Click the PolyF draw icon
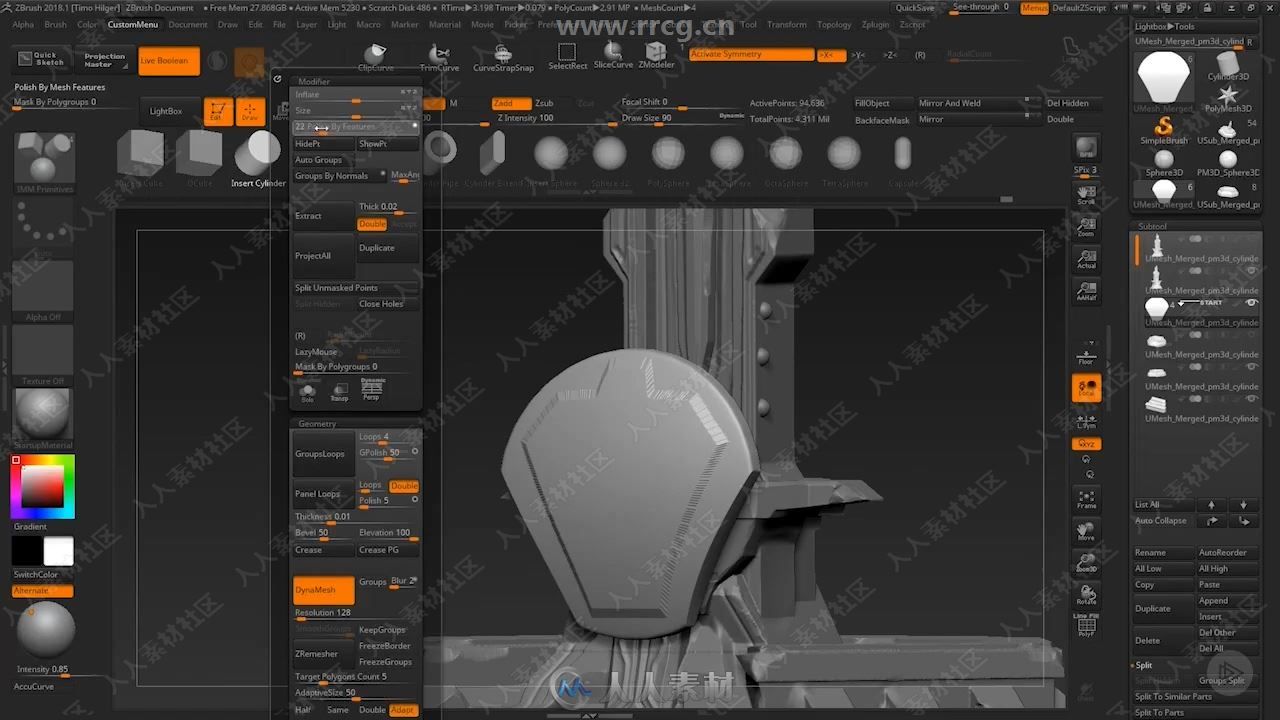Viewport: 1280px width, 720px height. pyautogui.click(x=1086, y=626)
